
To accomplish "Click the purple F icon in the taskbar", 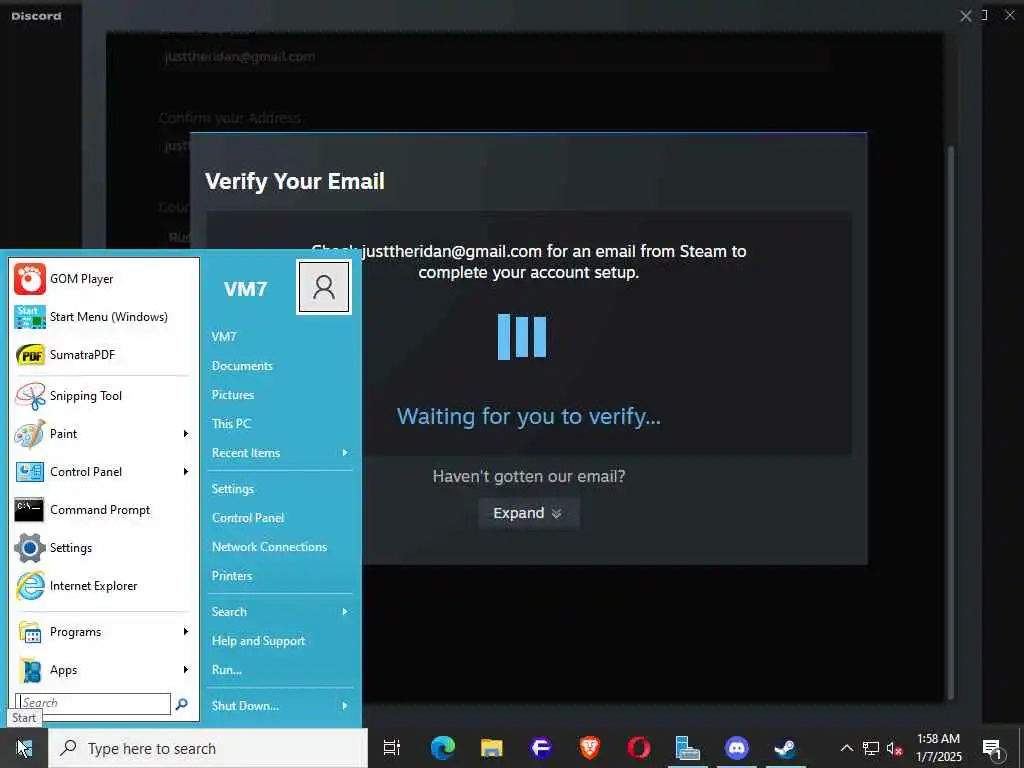I will tap(541, 748).
